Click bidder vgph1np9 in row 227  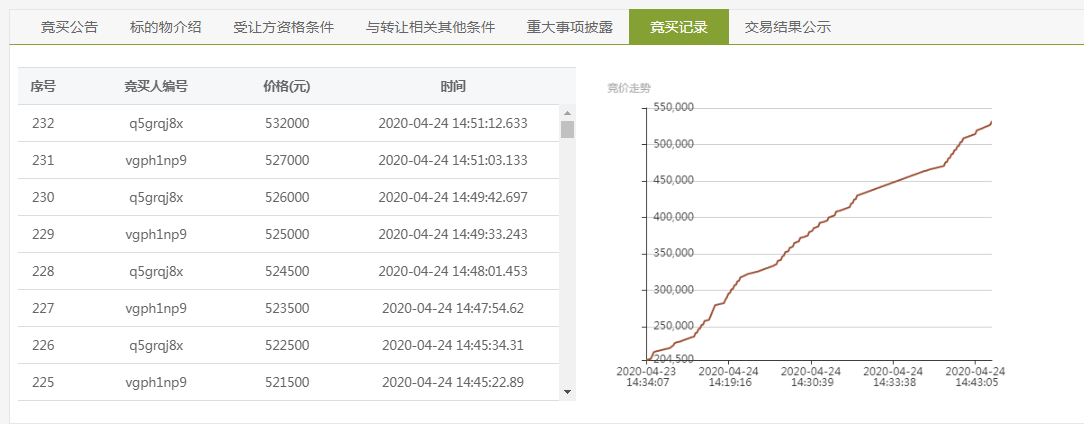point(156,308)
